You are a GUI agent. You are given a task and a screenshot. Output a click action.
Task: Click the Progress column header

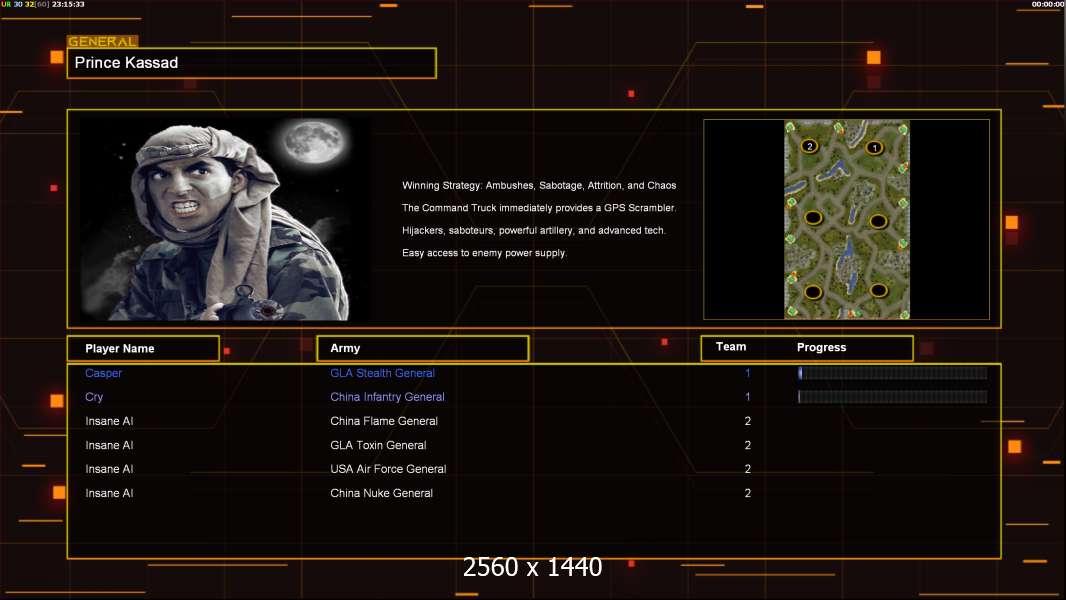click(821, 347)
